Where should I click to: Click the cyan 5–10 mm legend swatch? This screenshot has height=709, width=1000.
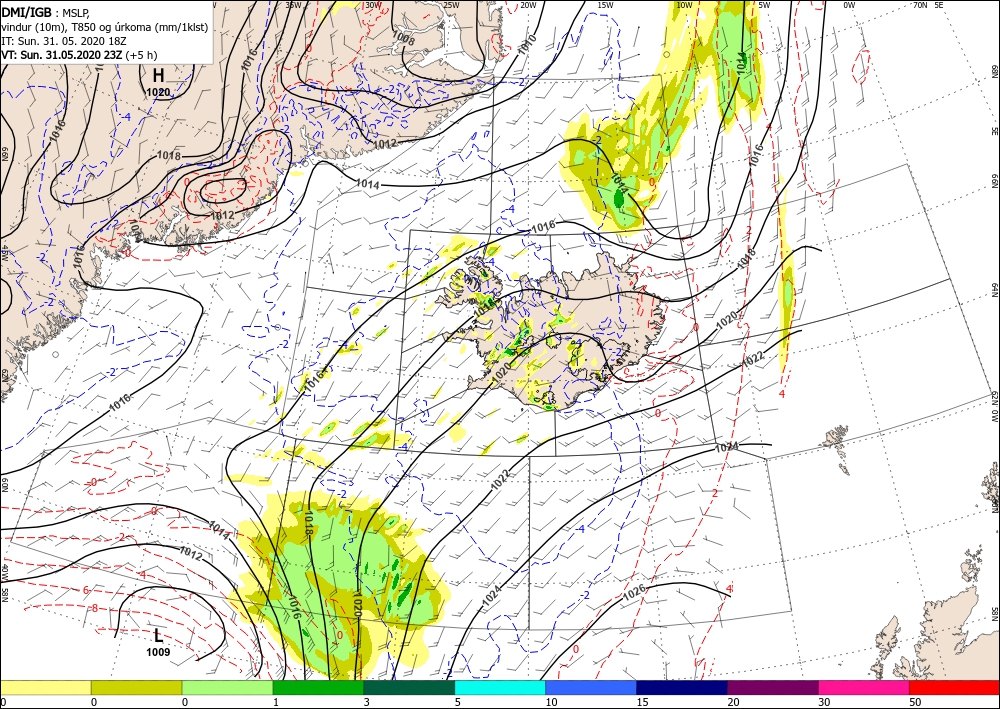[500, 687]
